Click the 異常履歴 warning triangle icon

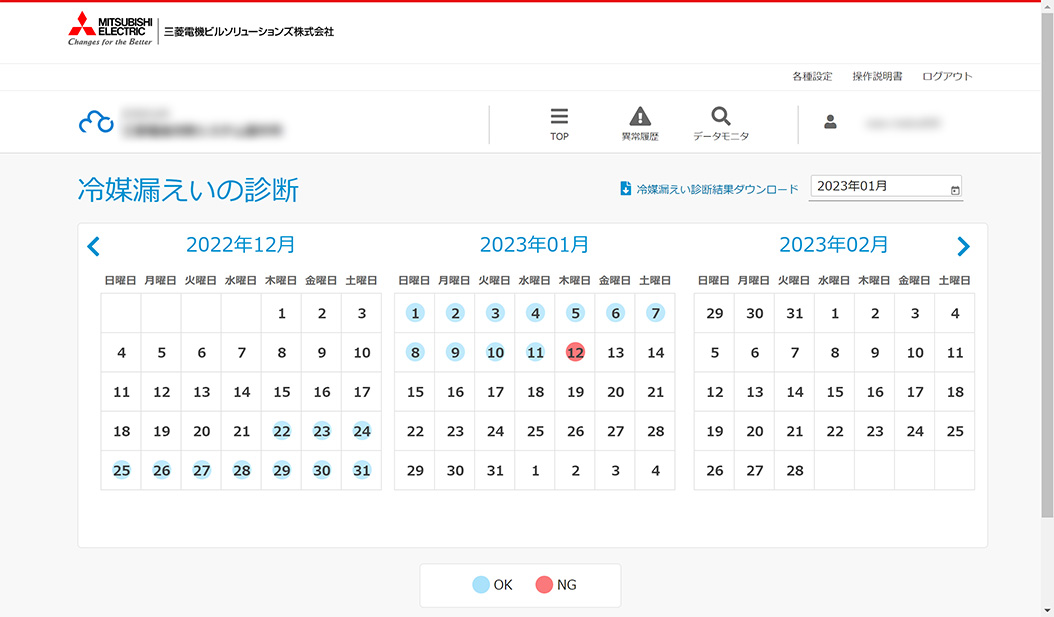click(640, 117)
